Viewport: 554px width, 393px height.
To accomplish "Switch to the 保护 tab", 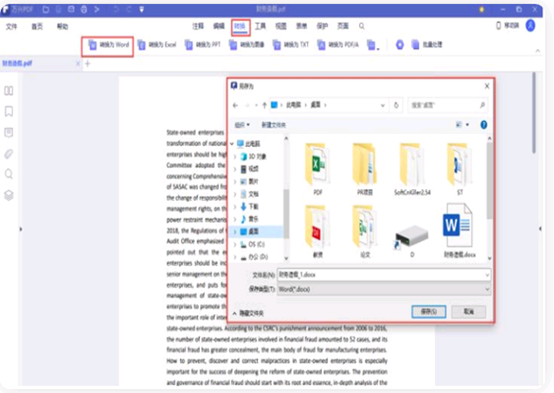I will pyautogui.click(x=322, y=26).
